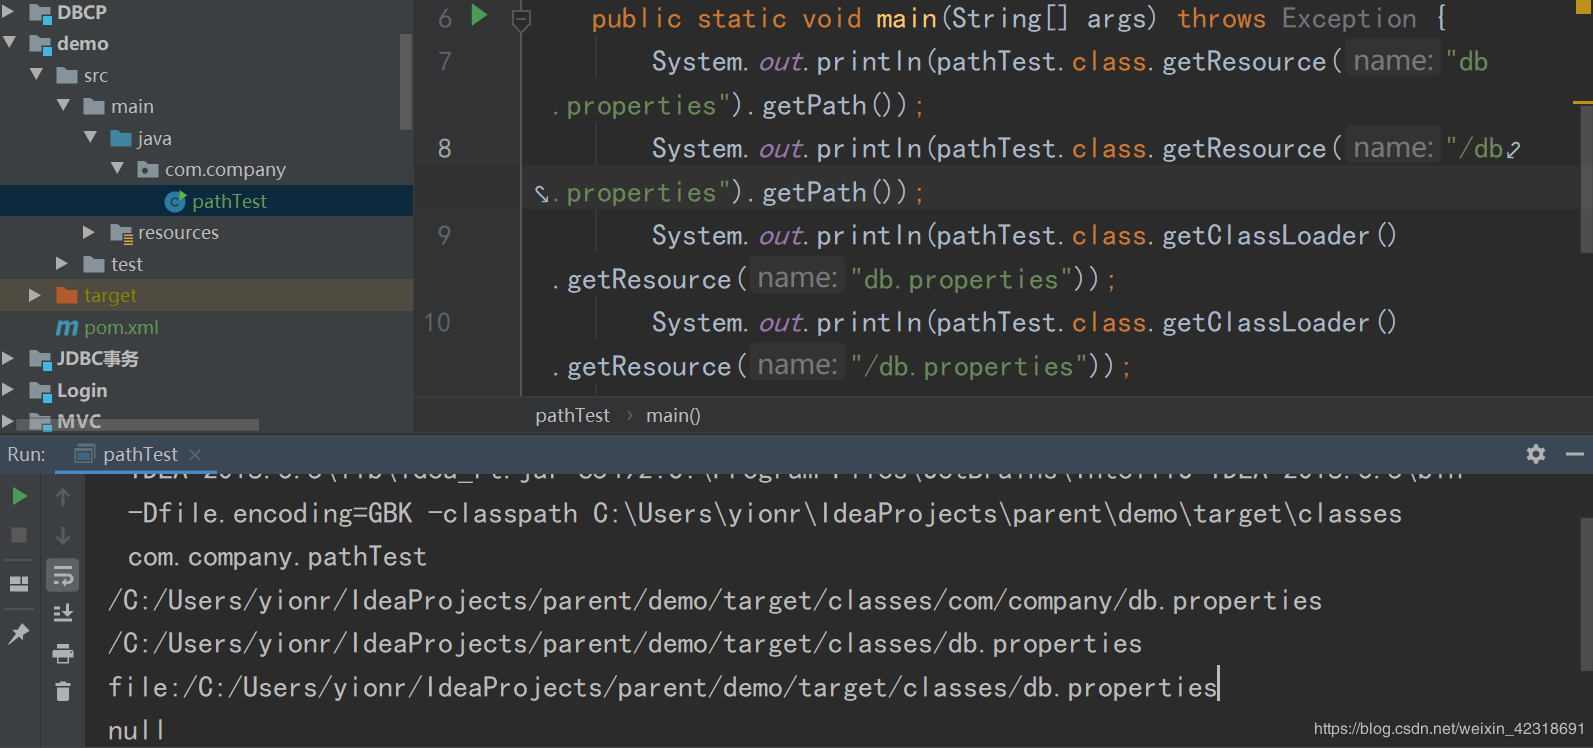Click "com.company.pathTest" in console

[x=277, y=557]
